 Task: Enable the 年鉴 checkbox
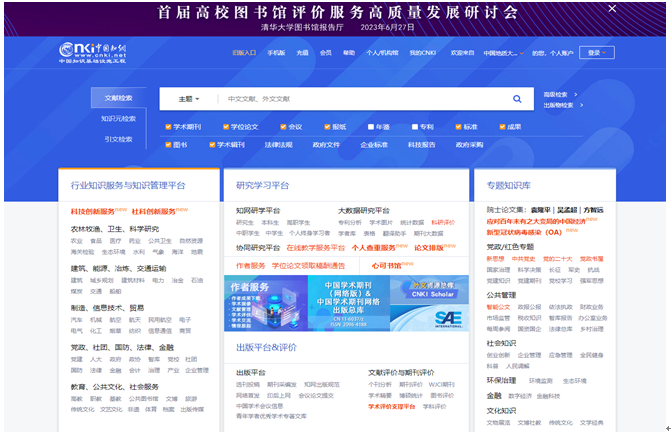click(x=371, y=127)
